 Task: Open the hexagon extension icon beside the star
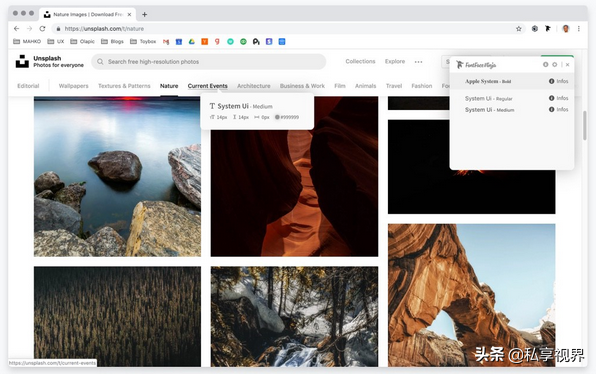[x=534, y=29]
